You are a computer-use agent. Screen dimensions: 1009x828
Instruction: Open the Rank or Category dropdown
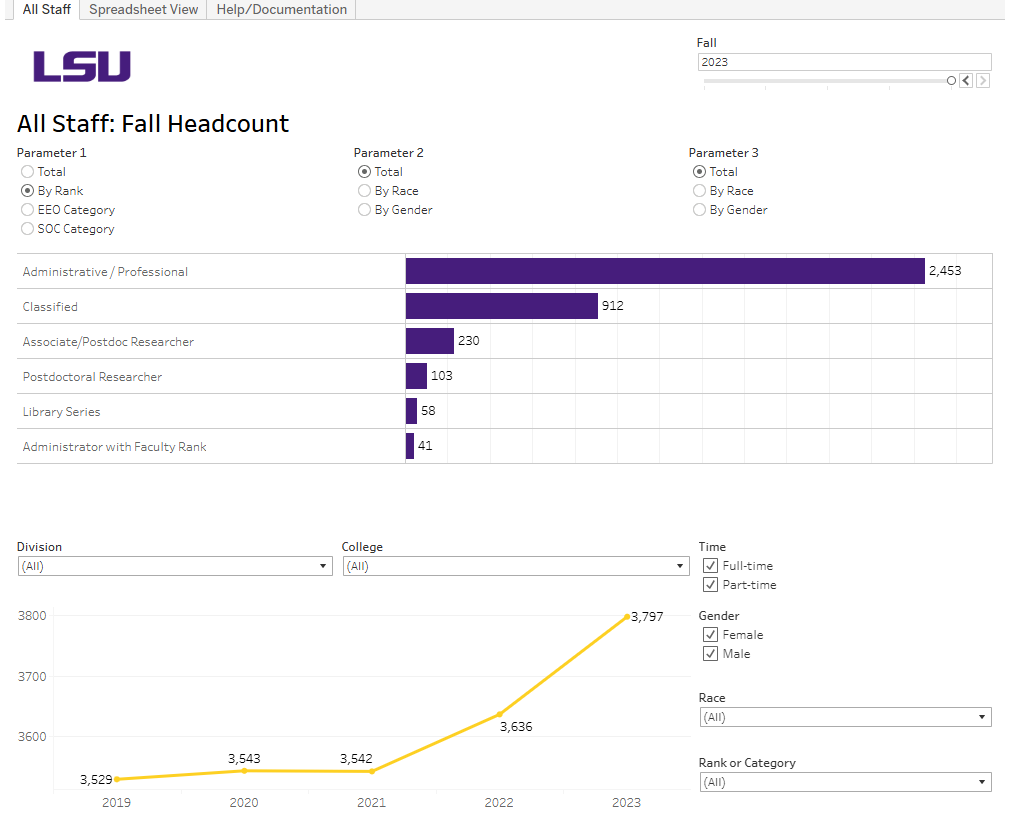[982, 781]
